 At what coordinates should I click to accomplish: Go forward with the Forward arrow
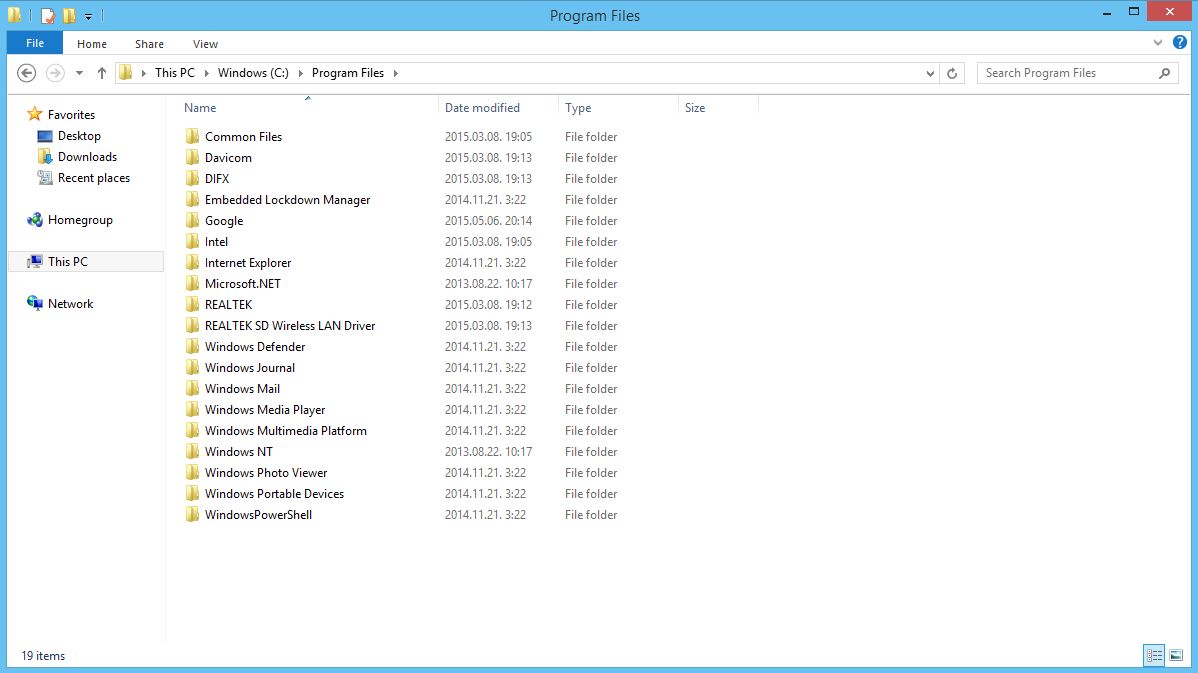[55, 73]
